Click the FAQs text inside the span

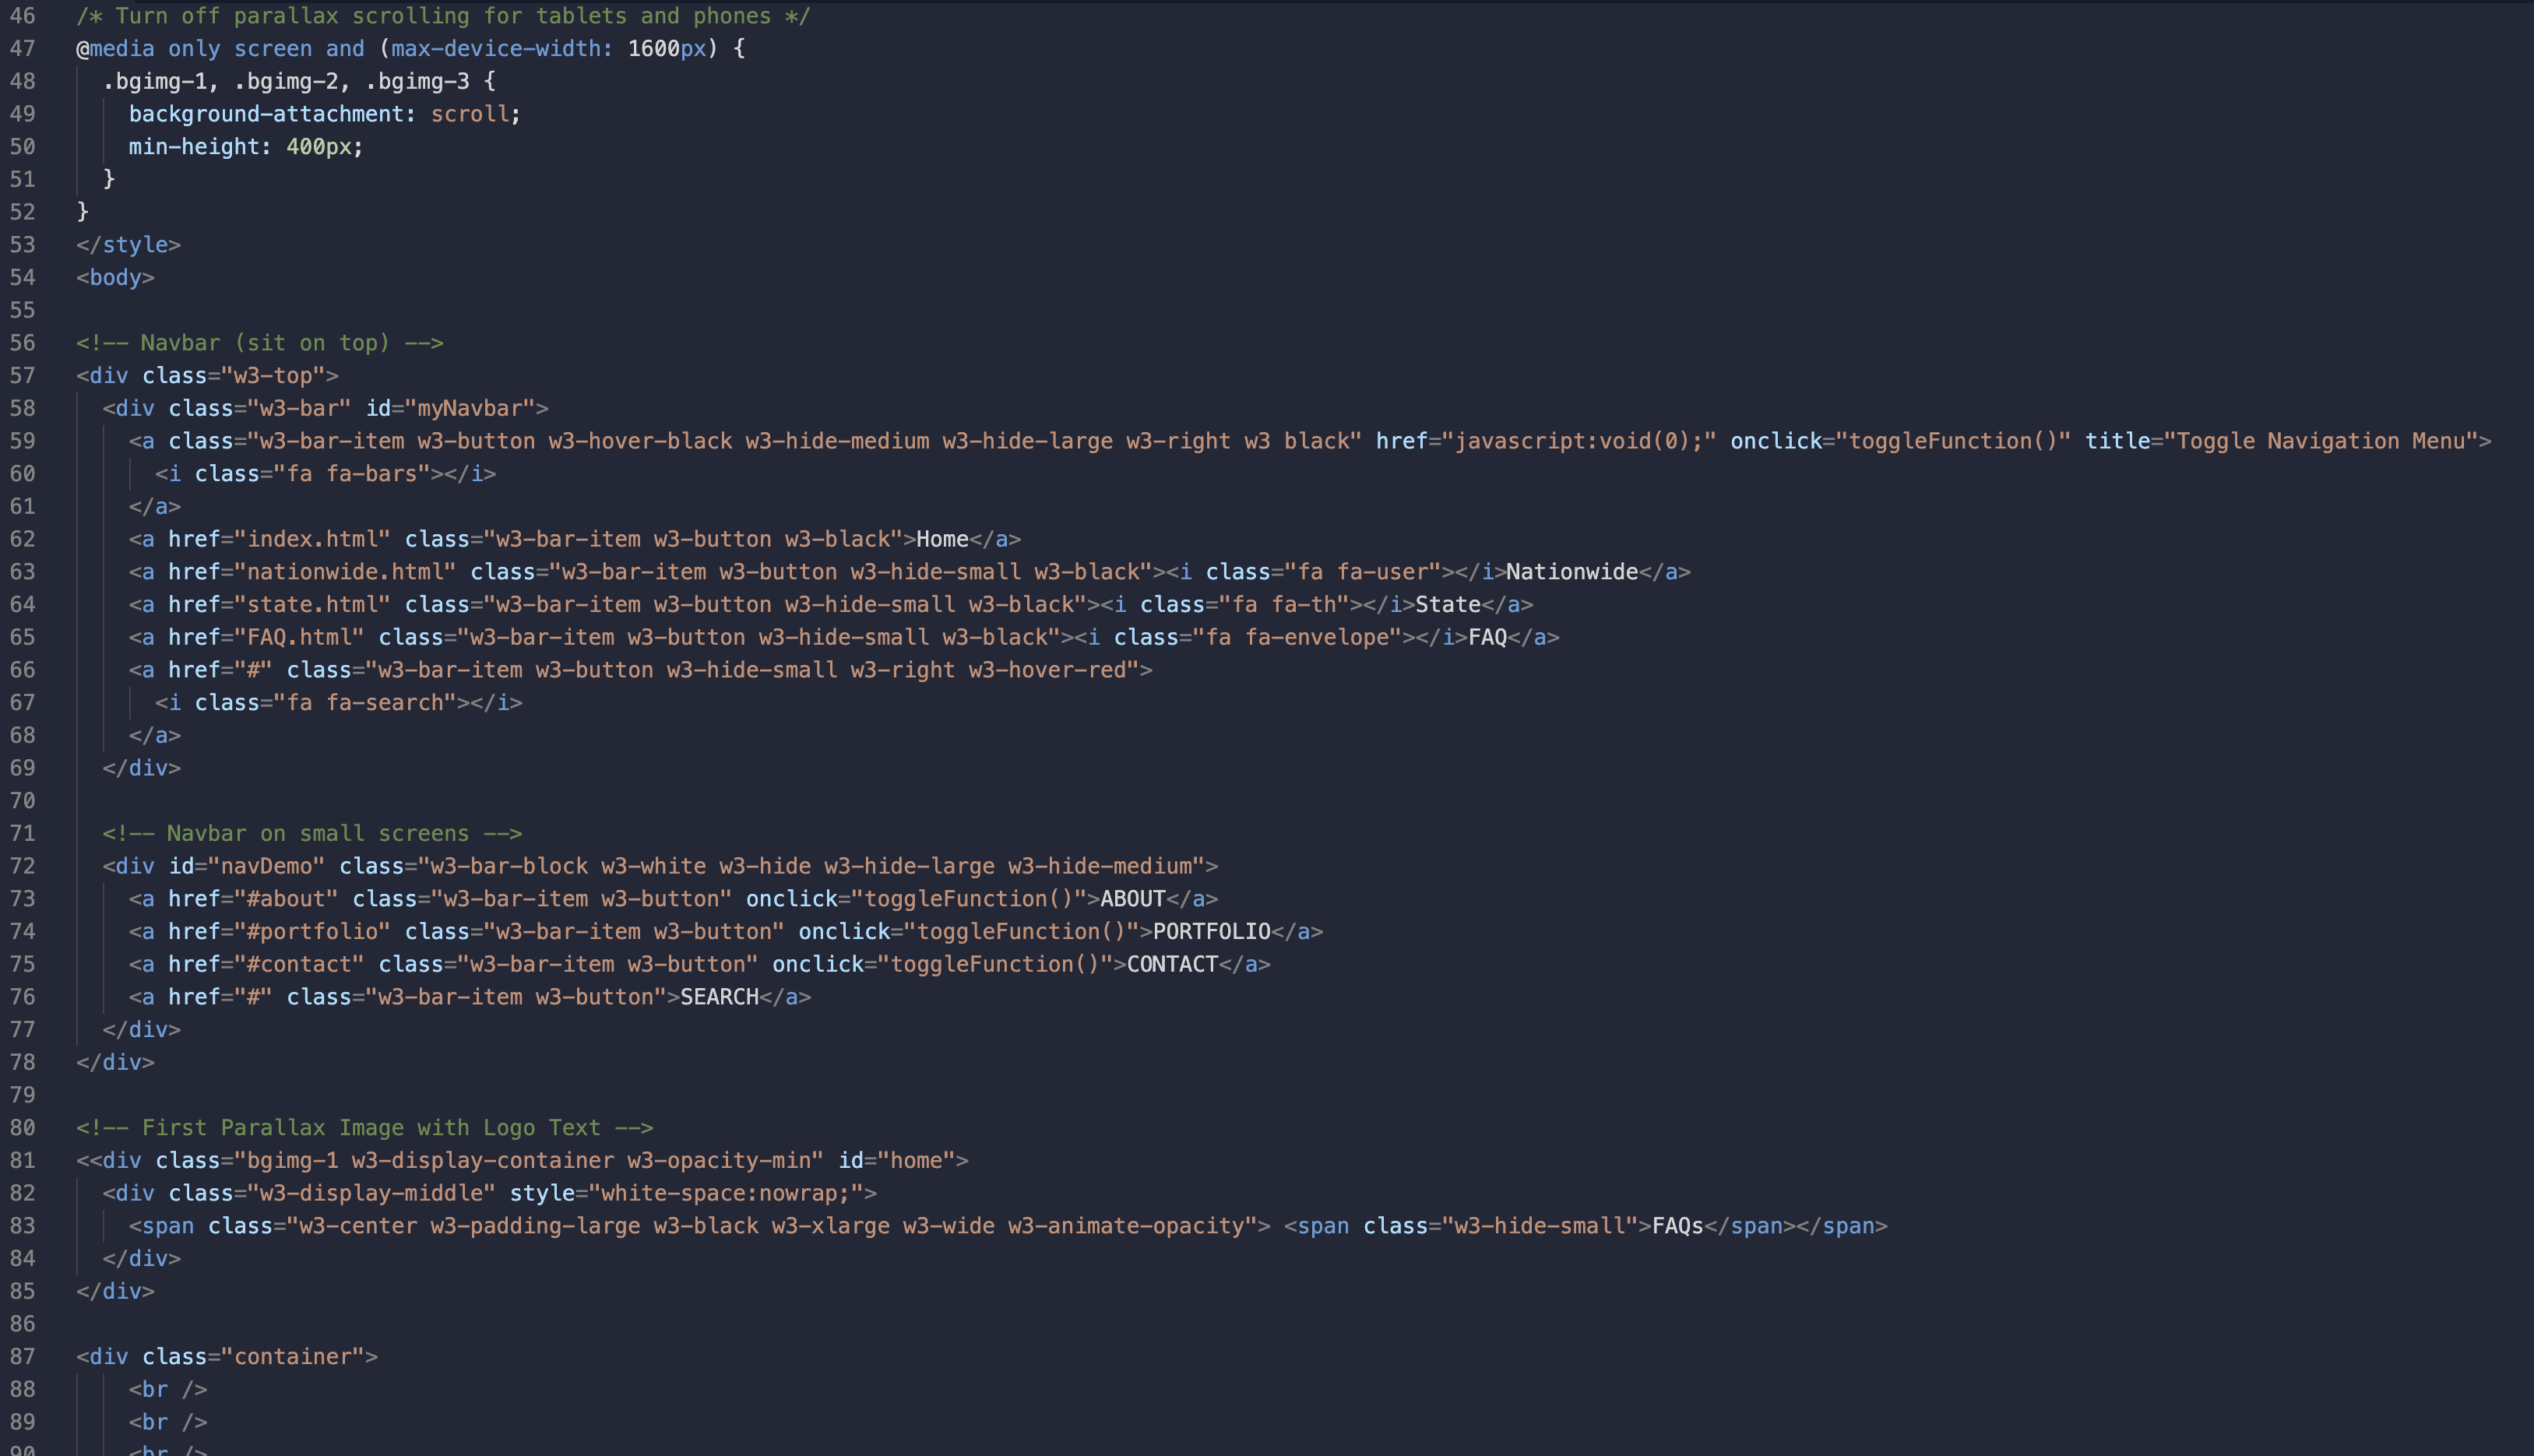1677,1226
